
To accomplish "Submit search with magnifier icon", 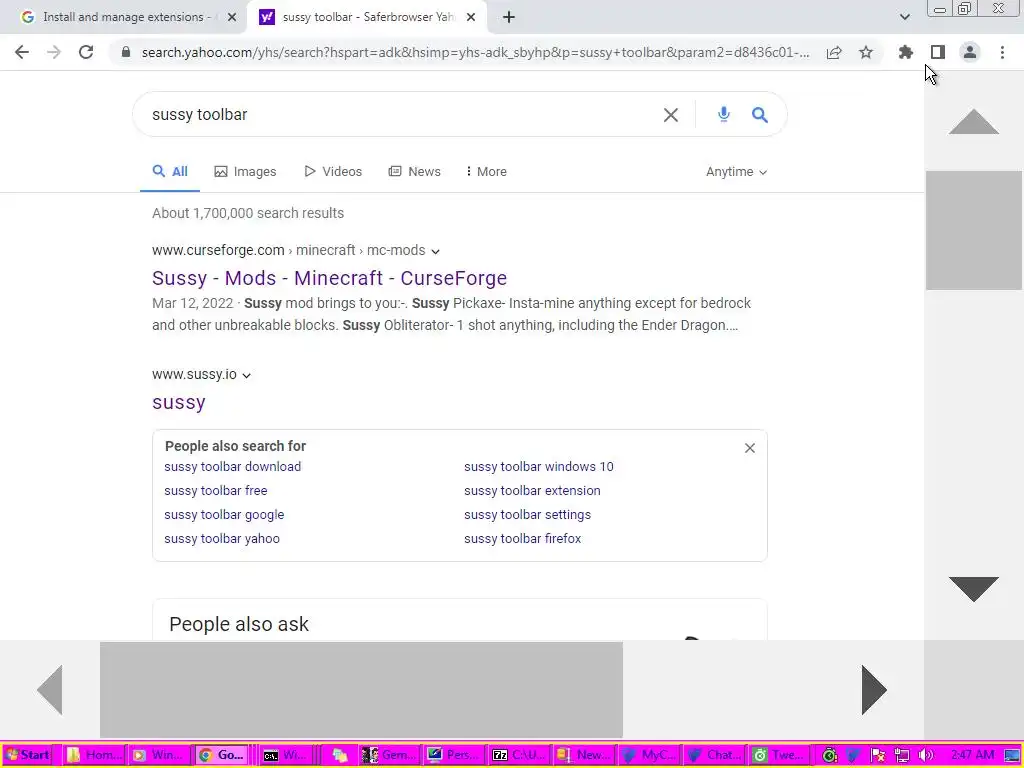I will coord(760,115).
